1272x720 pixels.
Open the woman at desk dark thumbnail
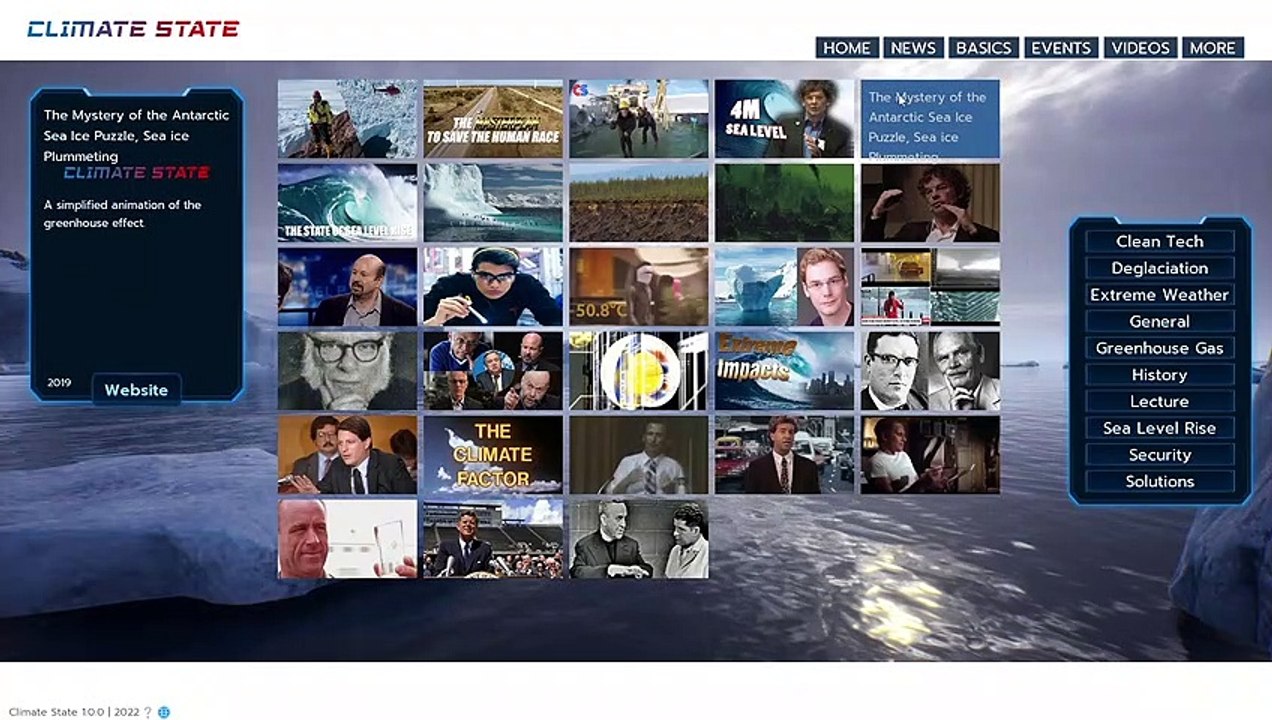pyautogui.click(x=930, y=455)
